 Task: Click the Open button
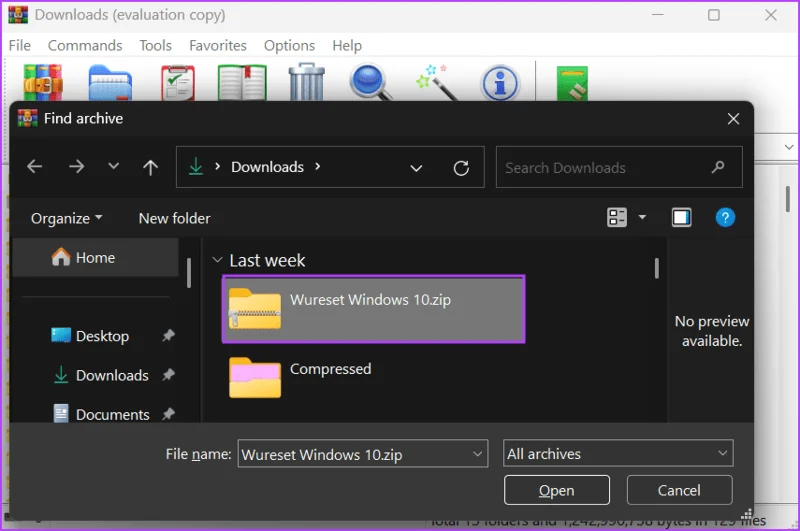(x=557, y=490)
